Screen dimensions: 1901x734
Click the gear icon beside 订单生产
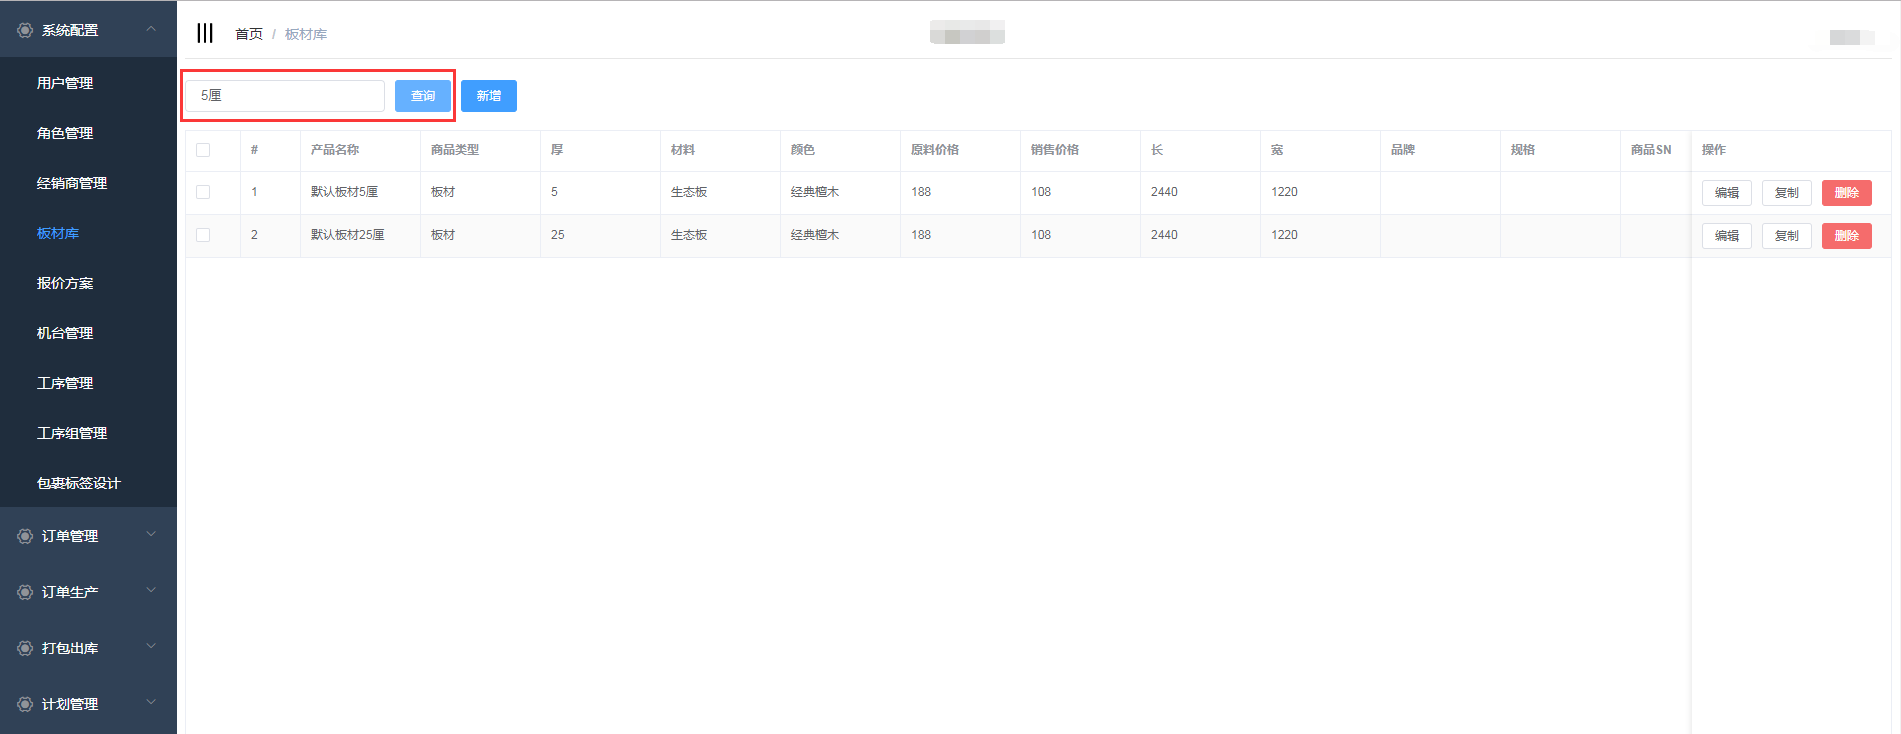click(25, 592)
